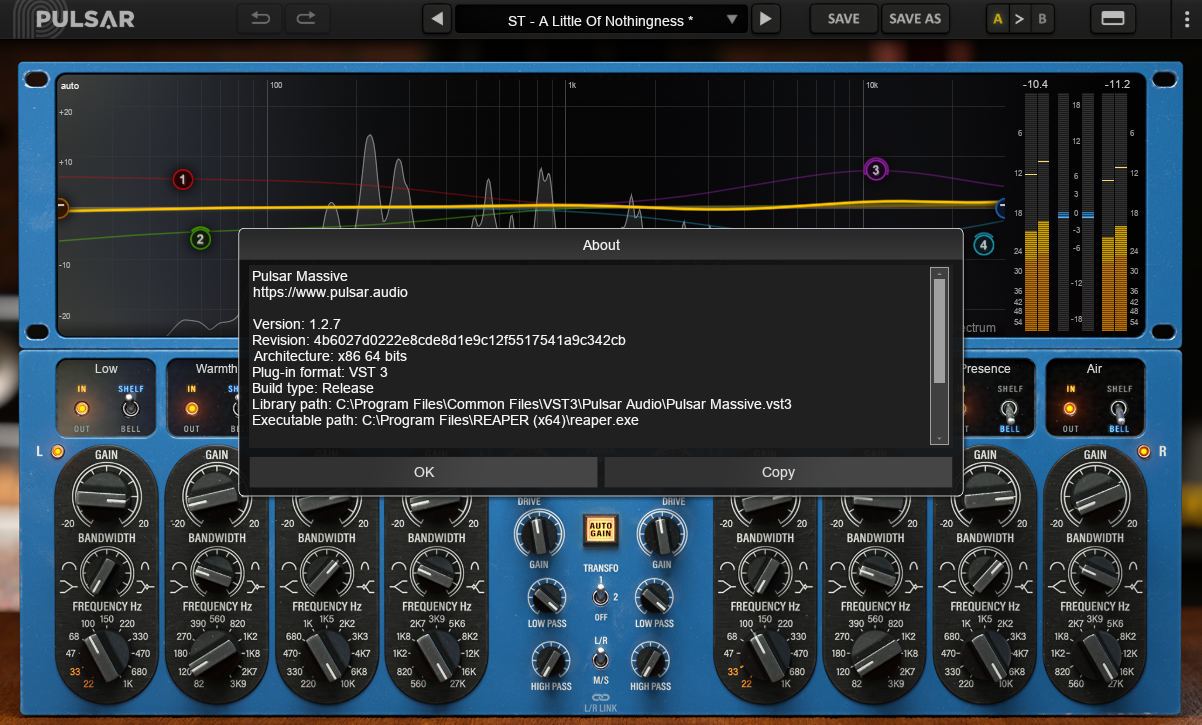
Task: Switch to comparison state A
Action: (998, 18)
